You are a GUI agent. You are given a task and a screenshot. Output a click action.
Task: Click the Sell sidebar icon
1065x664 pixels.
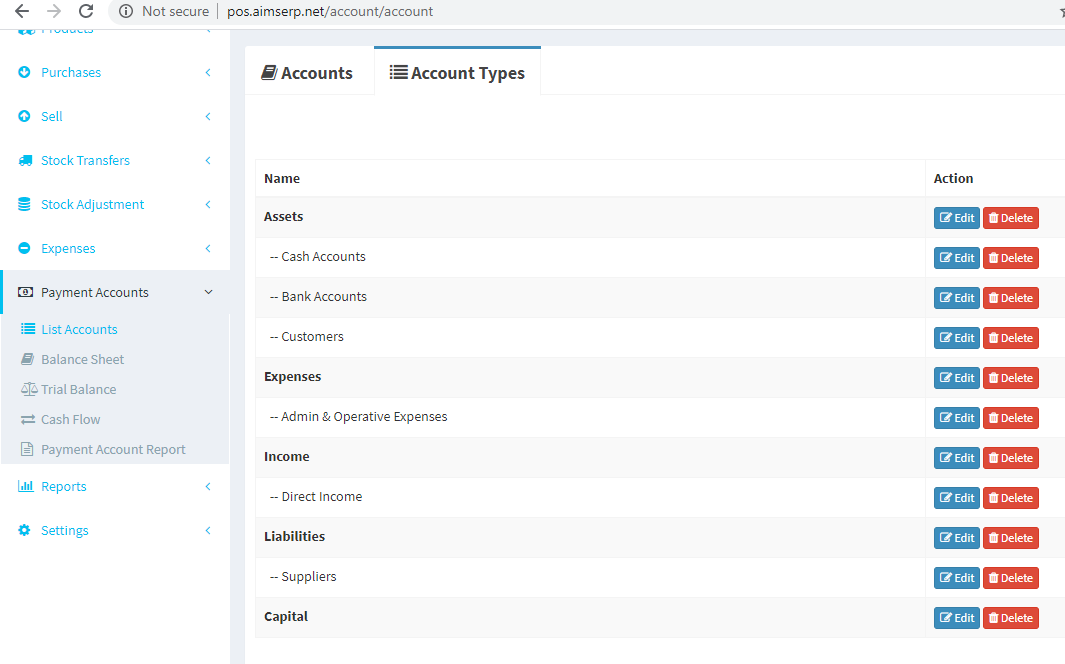click(x=24, y=116)
